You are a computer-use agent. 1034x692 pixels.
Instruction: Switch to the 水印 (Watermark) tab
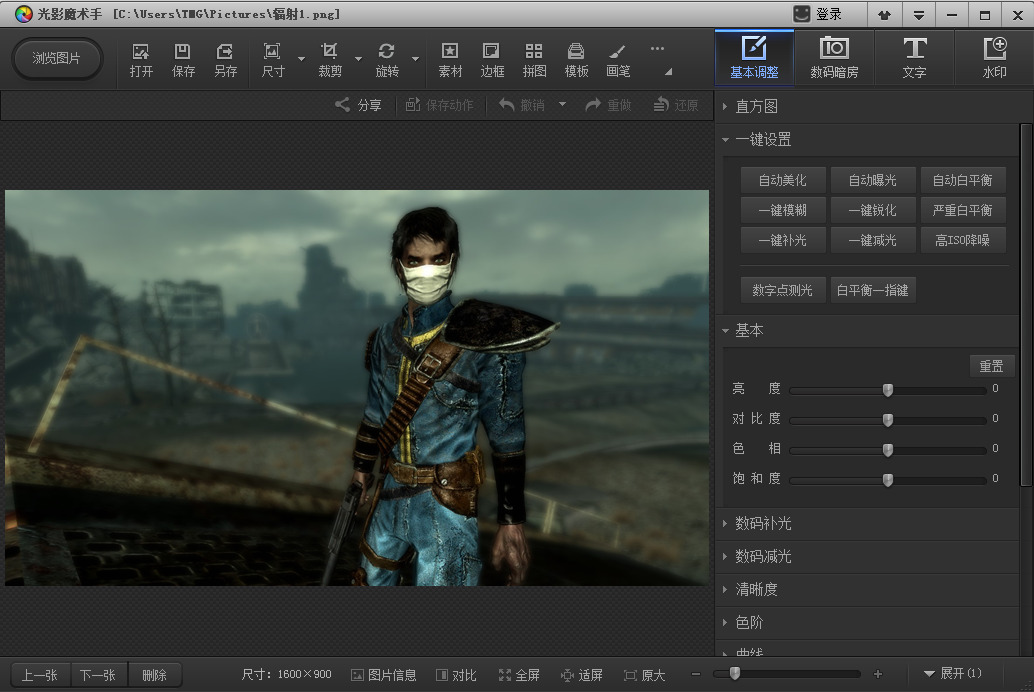[994, 58]
